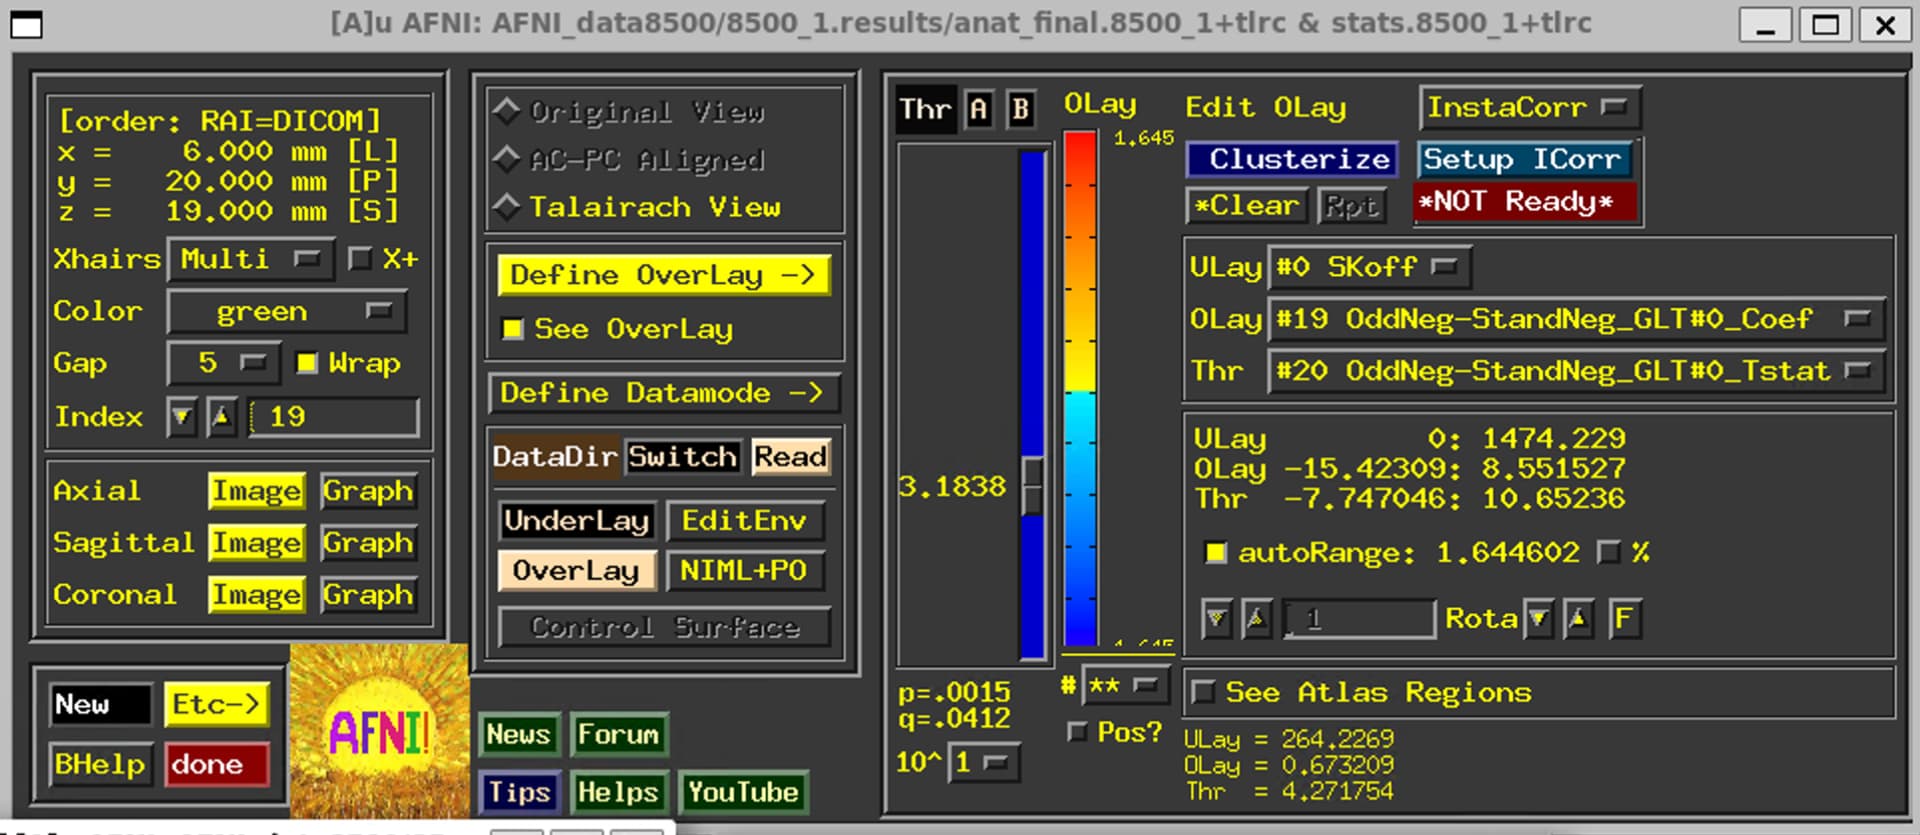Viewport: 1920px width, 835px height.
Task: Click the F flip button beside Rota
Action: [1623, 619]
